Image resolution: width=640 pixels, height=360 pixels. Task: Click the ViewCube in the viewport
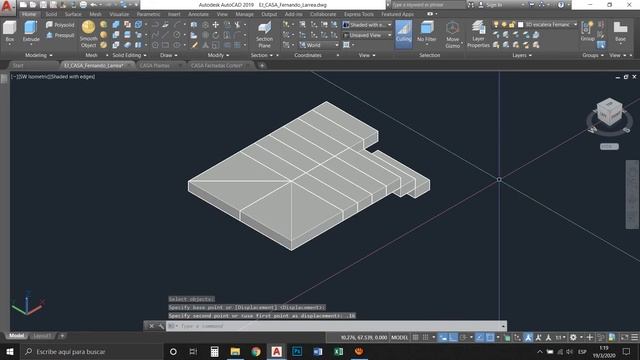609,112
